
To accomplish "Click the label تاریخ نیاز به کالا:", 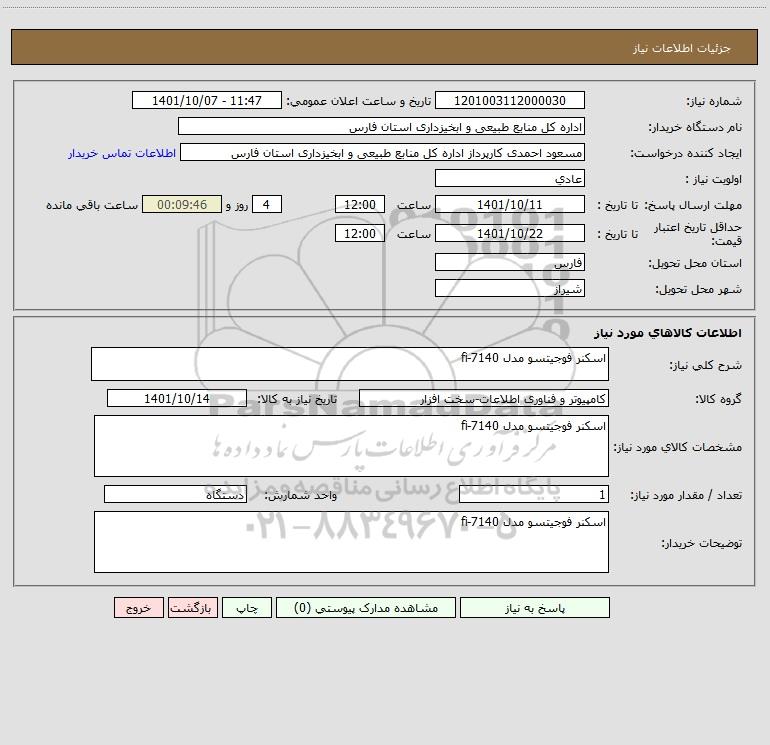I will click(x=297, y=399).
